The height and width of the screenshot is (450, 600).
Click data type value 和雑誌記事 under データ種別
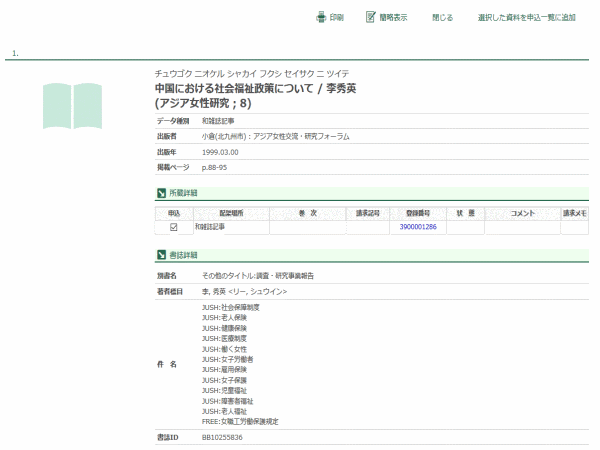pos(218,121)
